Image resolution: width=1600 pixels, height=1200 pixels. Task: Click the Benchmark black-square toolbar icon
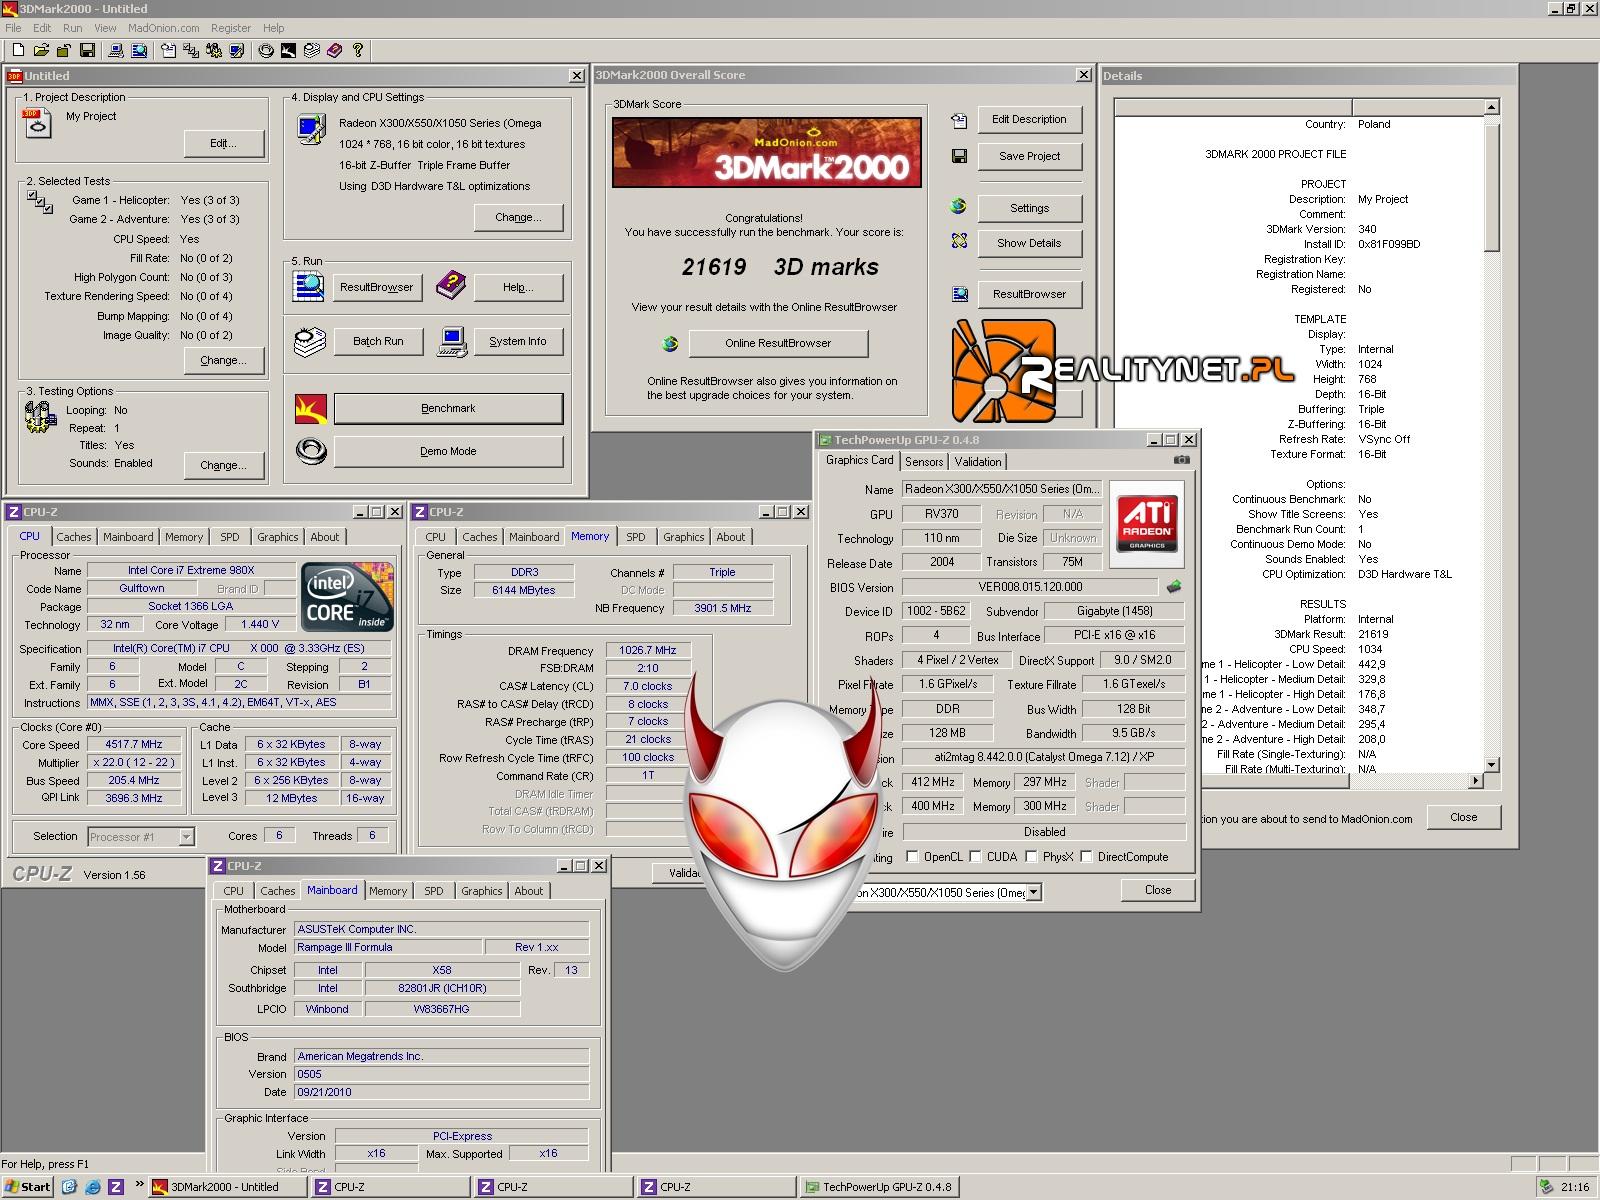pyautogui.click(x=288, y=50)
